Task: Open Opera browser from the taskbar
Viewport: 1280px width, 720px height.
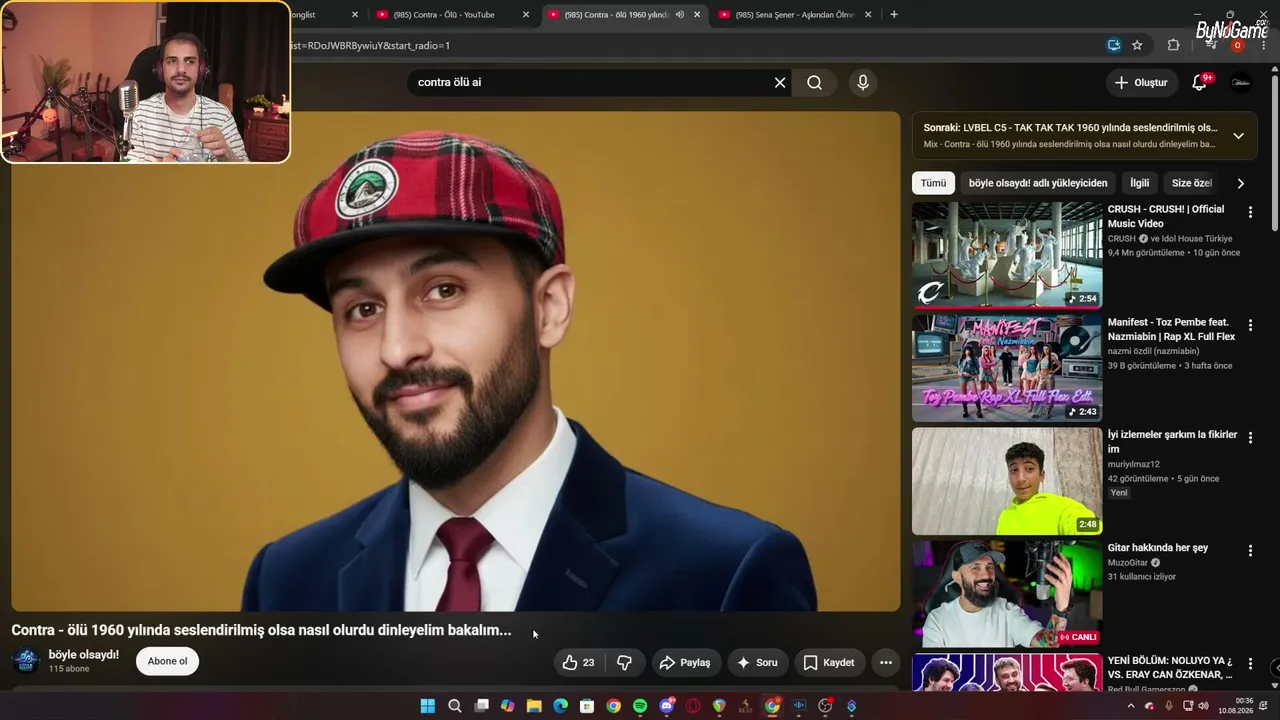Action: coord(693,706)
